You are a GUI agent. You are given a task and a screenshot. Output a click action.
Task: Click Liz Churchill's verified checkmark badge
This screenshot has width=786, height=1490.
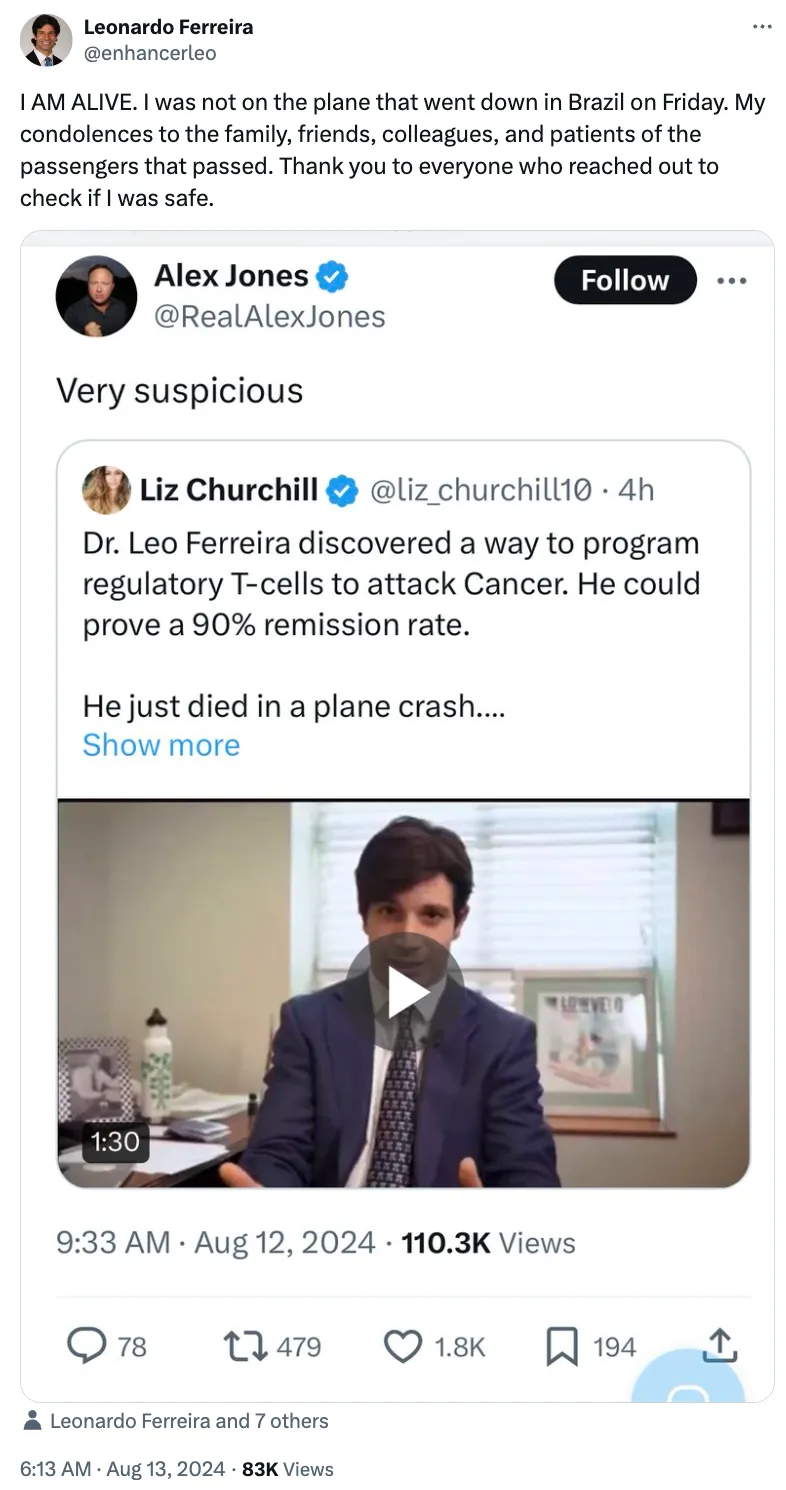(x=343, y=490)
